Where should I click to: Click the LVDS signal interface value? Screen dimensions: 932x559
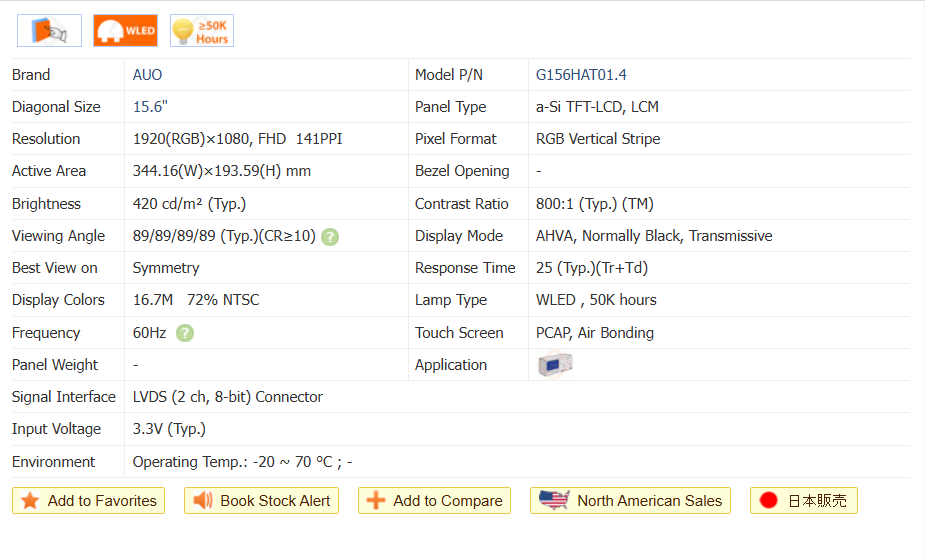click(x=227, y=397)
